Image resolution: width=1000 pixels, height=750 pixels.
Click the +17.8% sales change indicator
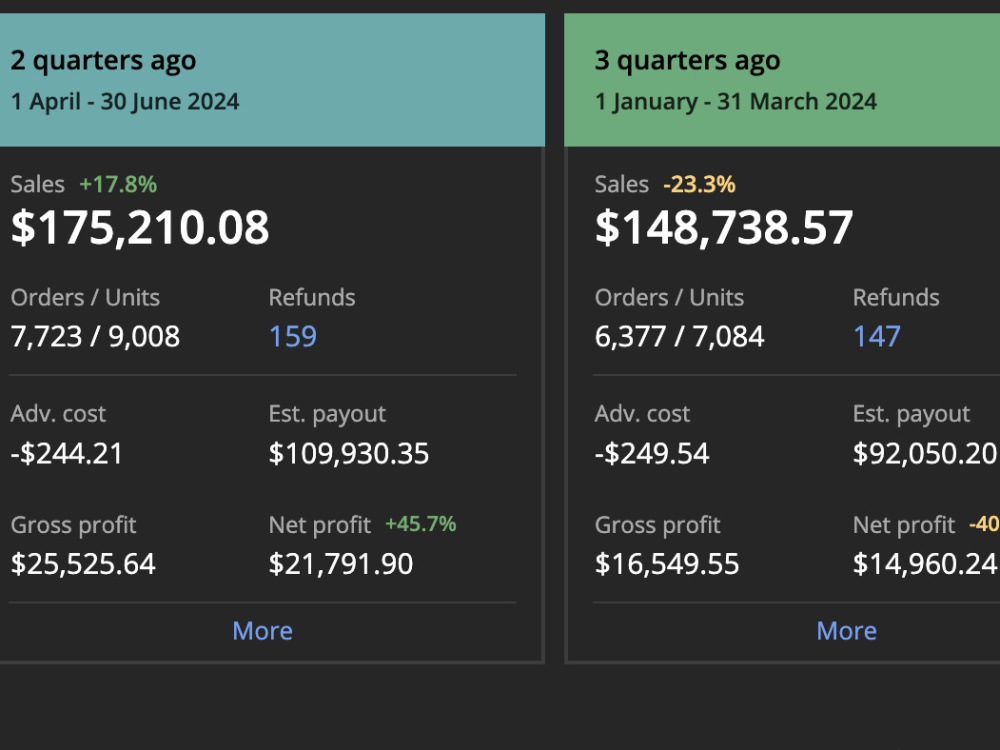(118, 184)
